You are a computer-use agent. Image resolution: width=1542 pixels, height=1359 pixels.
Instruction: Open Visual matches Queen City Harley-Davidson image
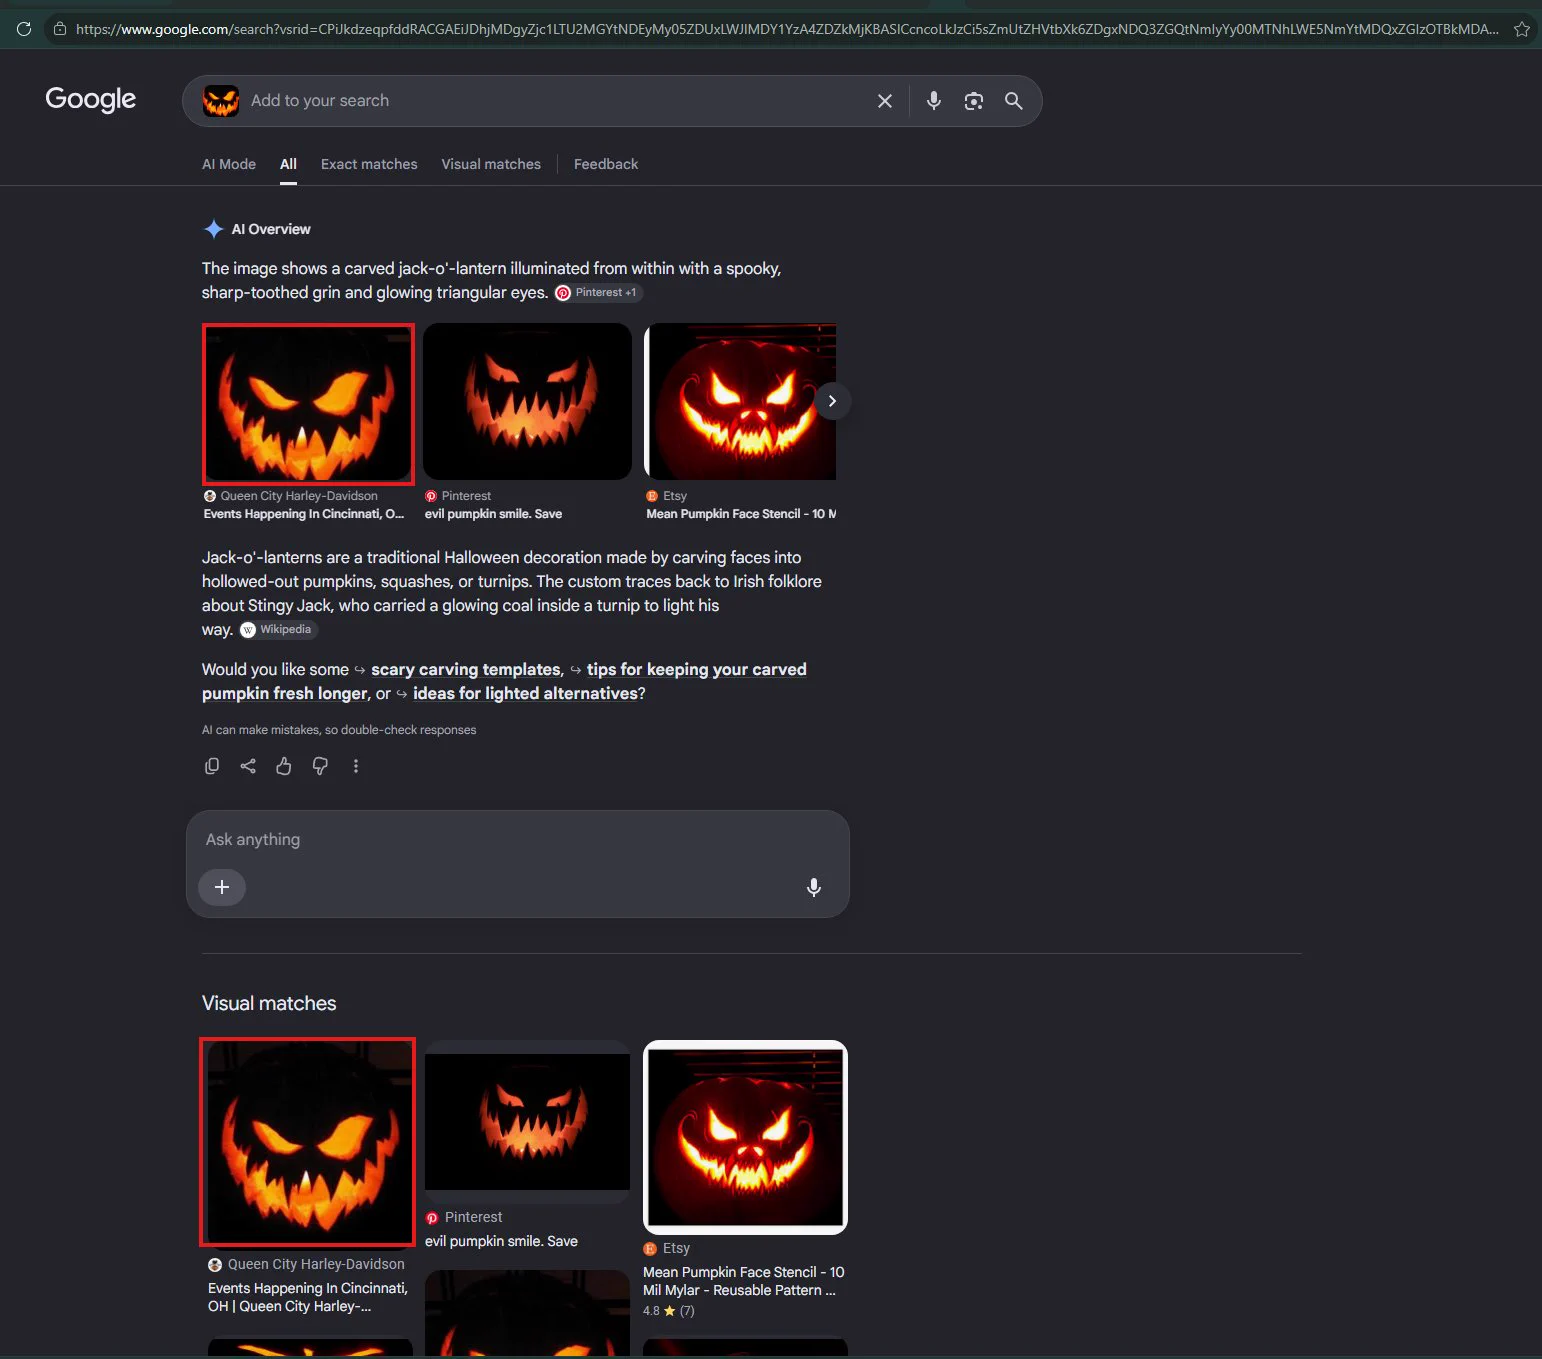click(x=308, y=1143)
